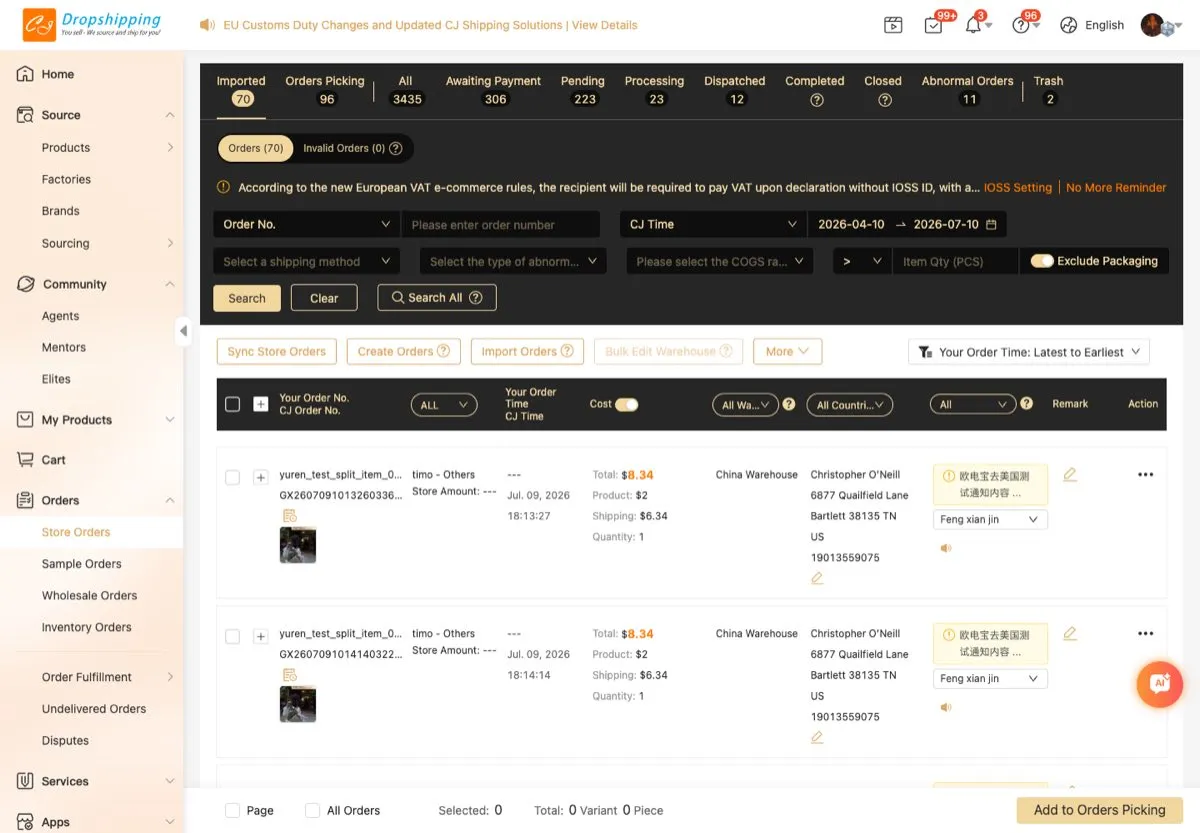This screenshot has height=833, width=1200.
Task: Click the No More Reminder link
Action: point(1116,187)
